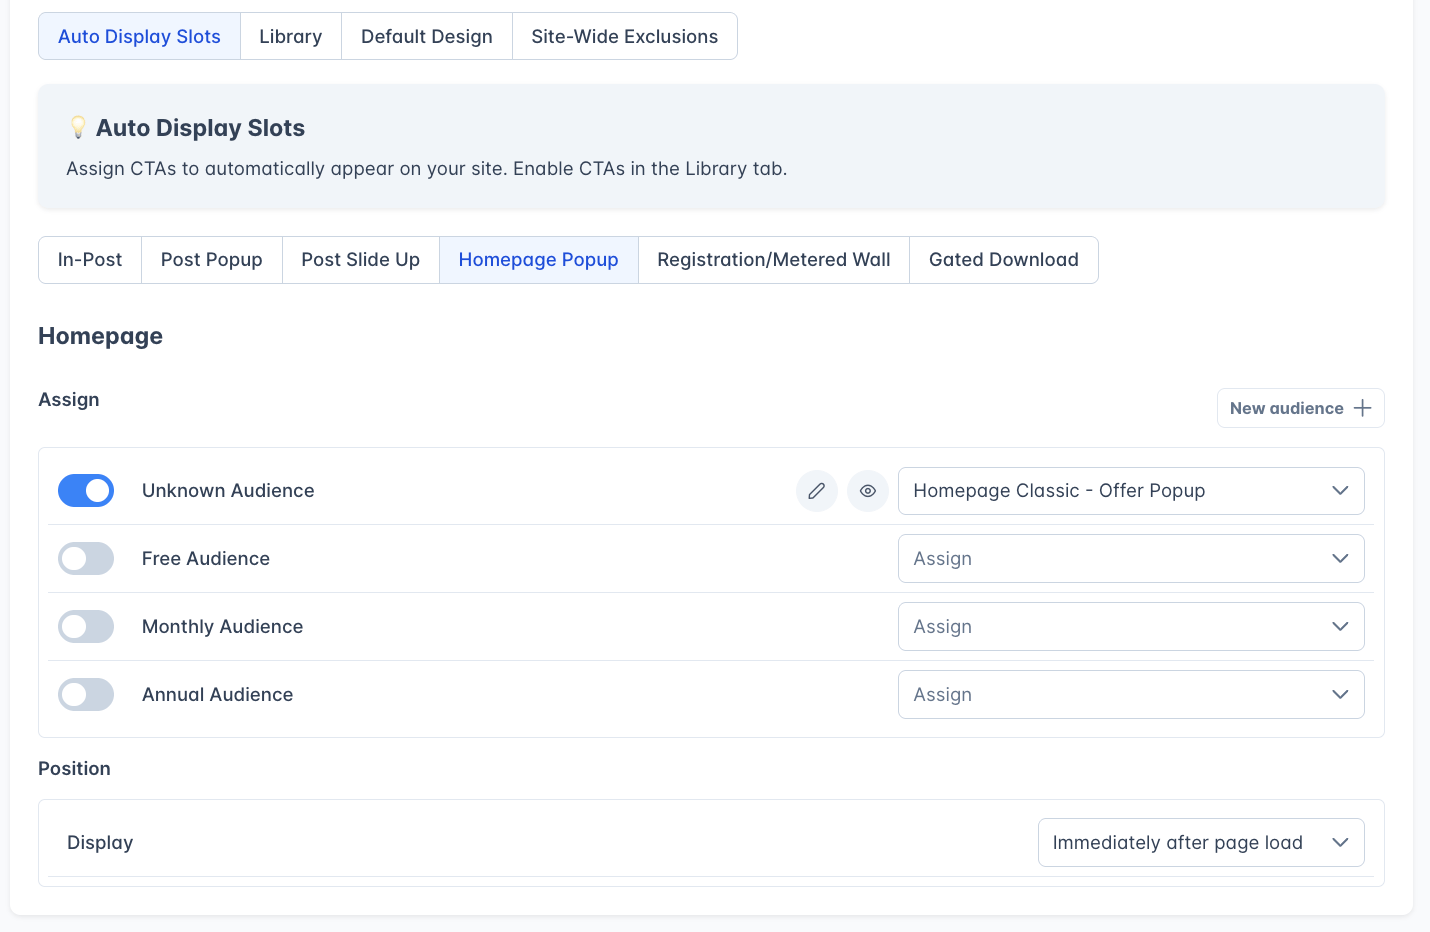Click the Annual Audience label
Screen dimensions: 1430x932
tap(217, 695)
